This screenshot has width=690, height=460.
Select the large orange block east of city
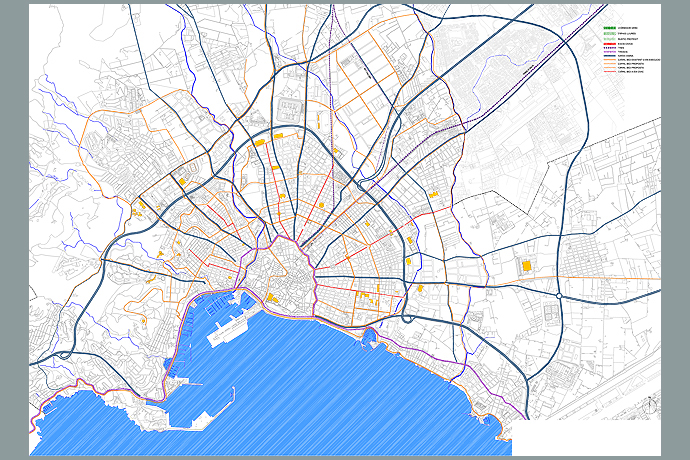[525, 266]
